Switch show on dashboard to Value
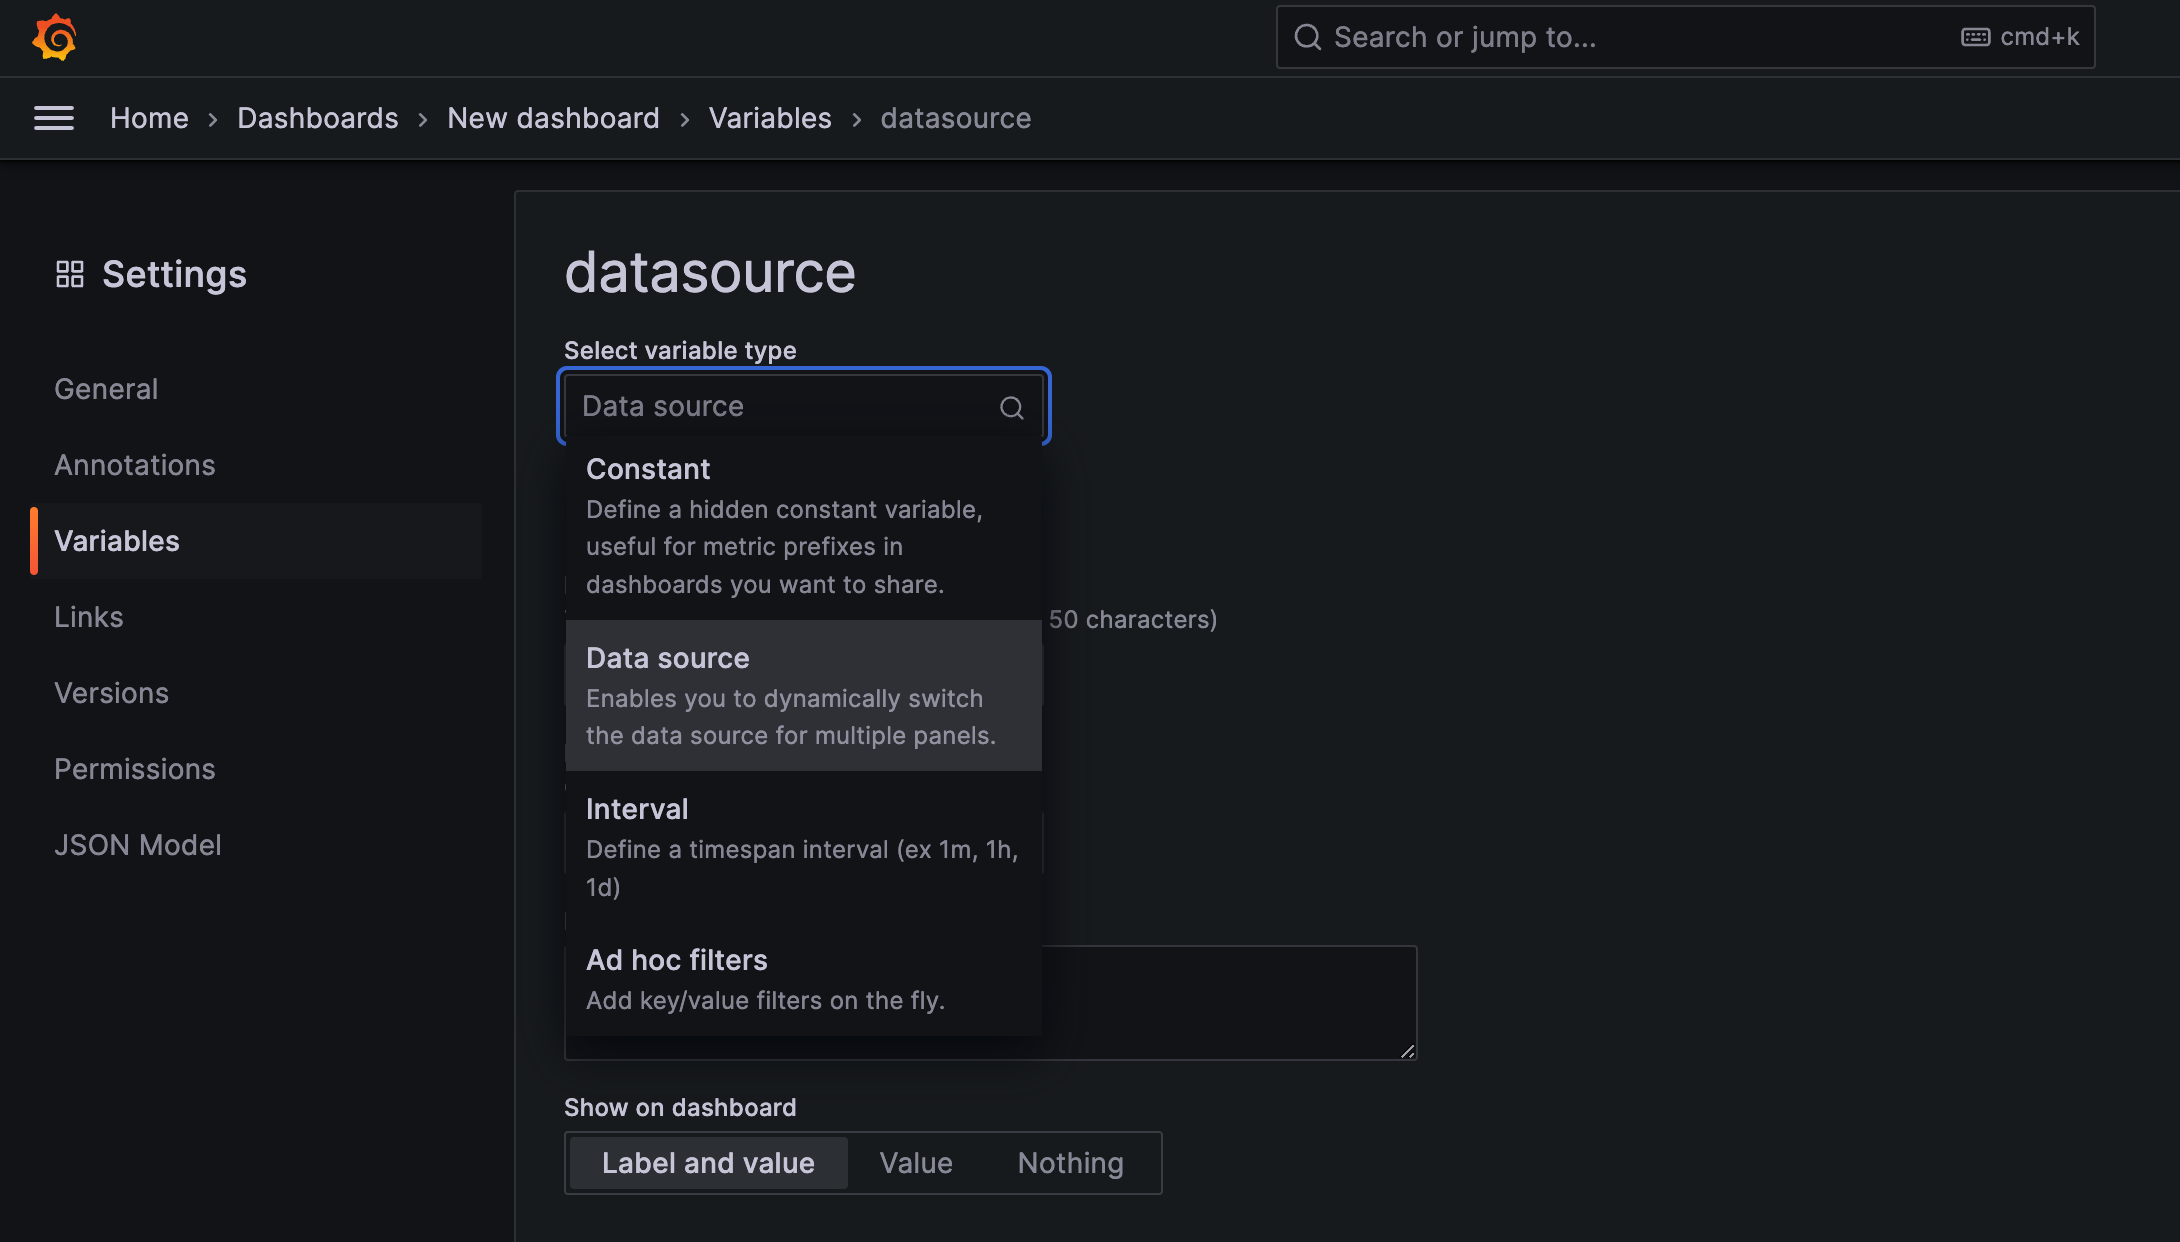The height and width of the screenshot is (1242, 2180). pos(915,1162)
